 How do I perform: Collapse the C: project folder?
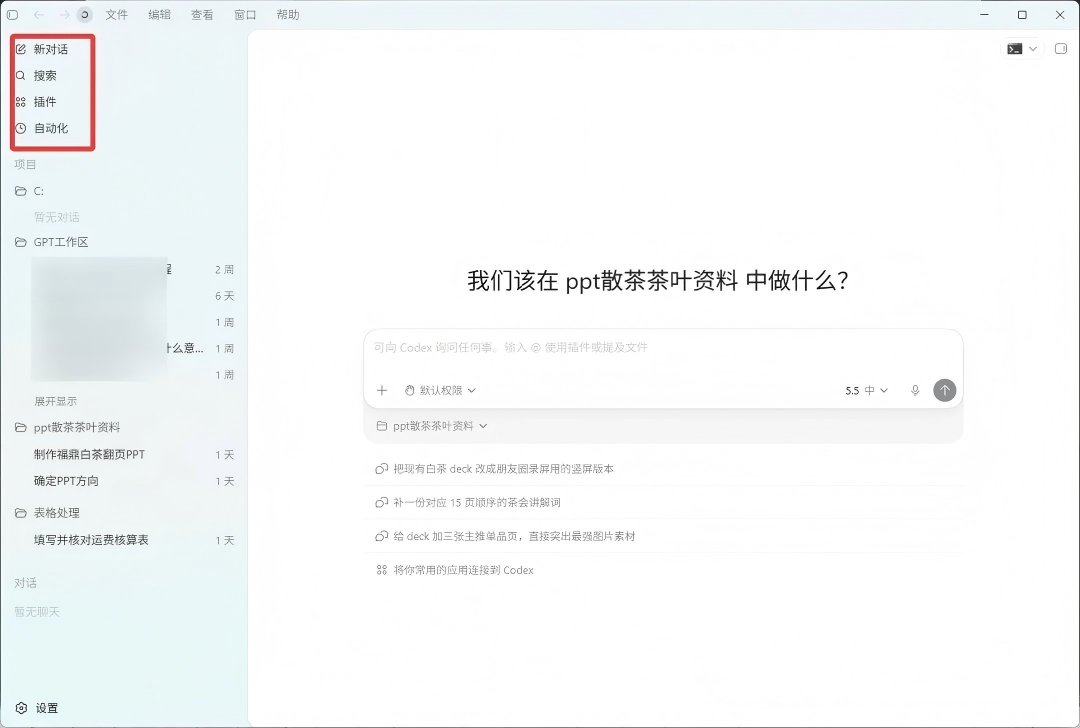[39, 191]
